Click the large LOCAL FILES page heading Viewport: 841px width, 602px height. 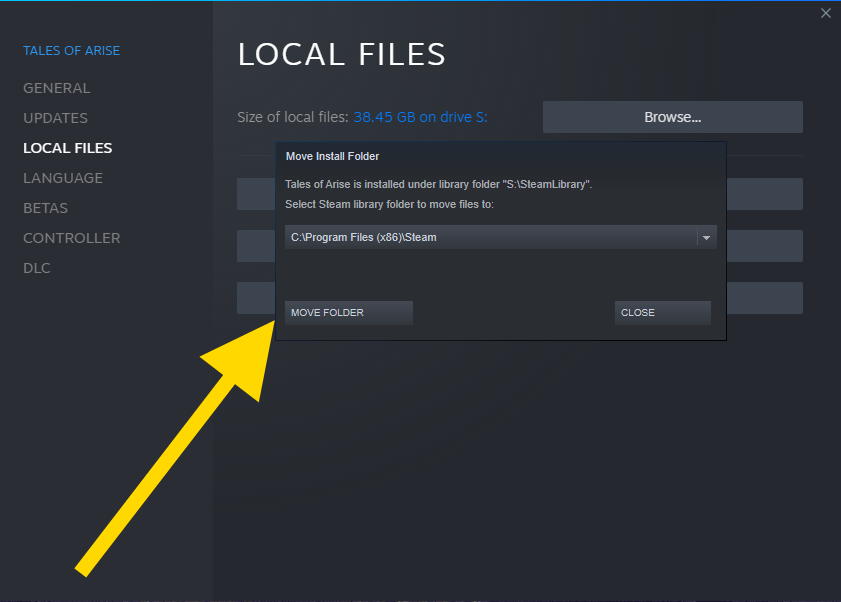point(341,55)
